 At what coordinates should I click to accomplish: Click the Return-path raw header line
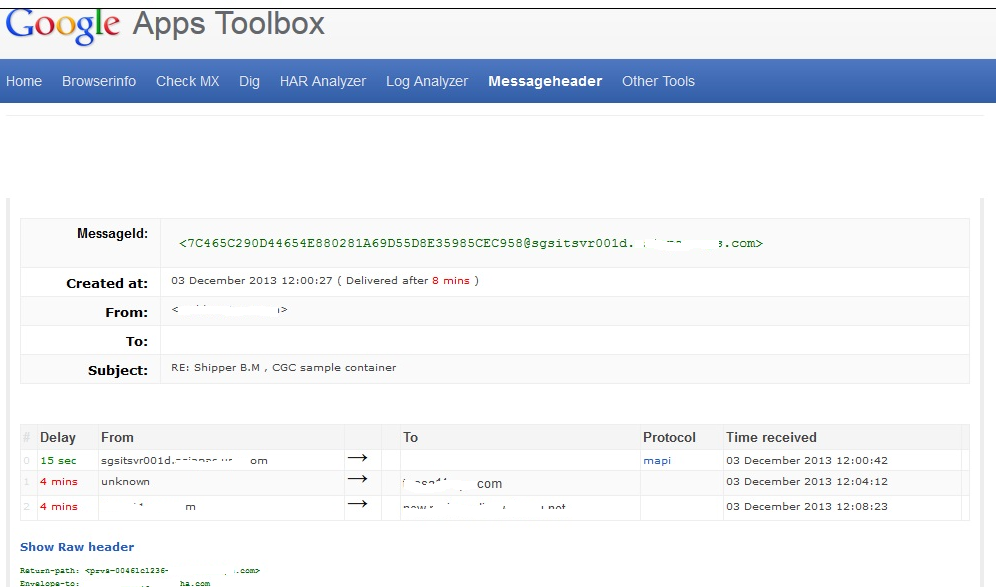(x=140, y=570)
